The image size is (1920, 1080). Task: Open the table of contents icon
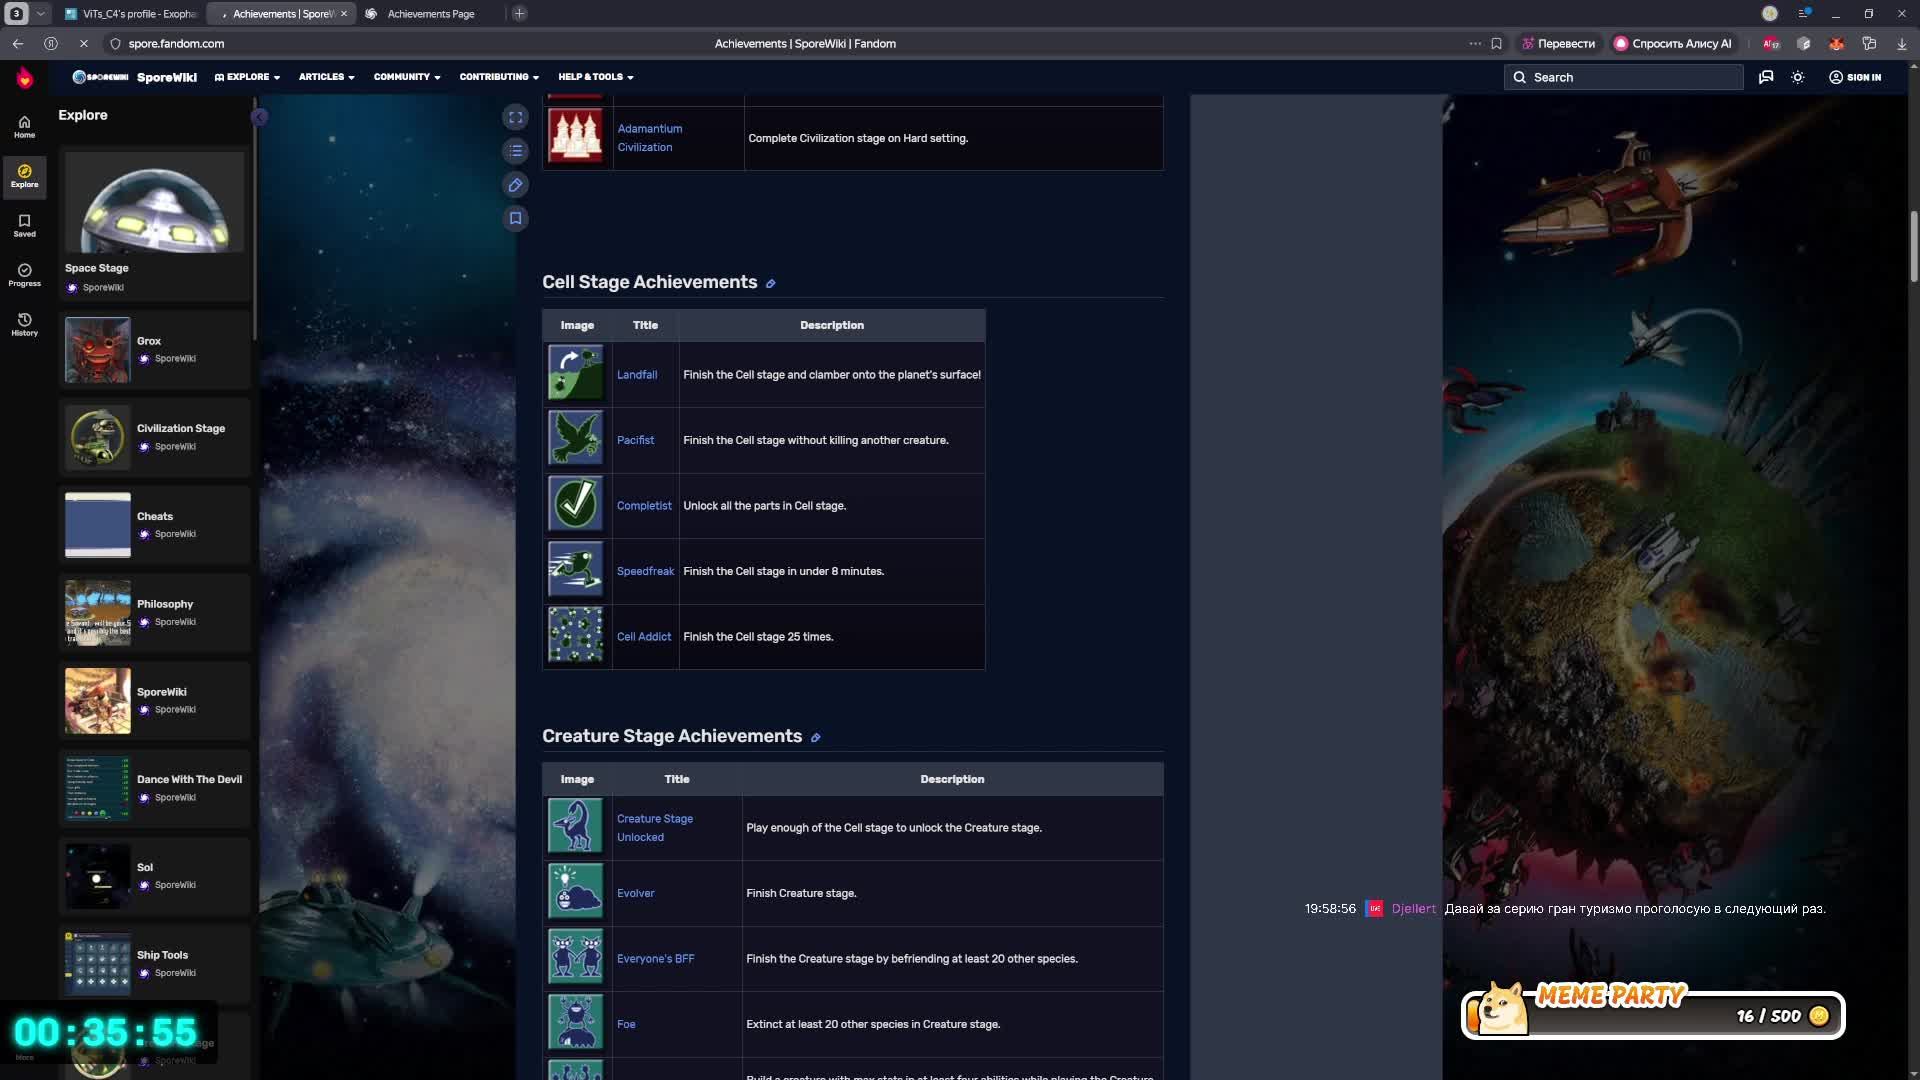[x=515, y=151]
